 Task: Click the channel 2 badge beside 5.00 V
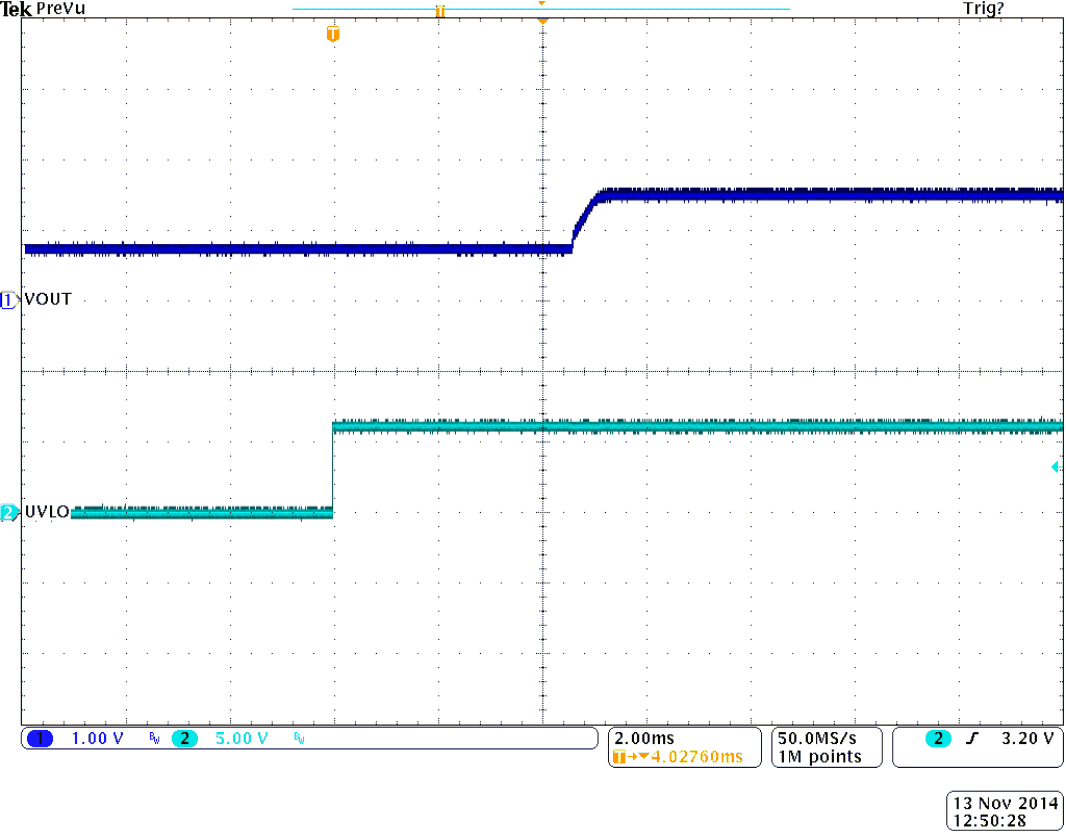click(184, 739)
